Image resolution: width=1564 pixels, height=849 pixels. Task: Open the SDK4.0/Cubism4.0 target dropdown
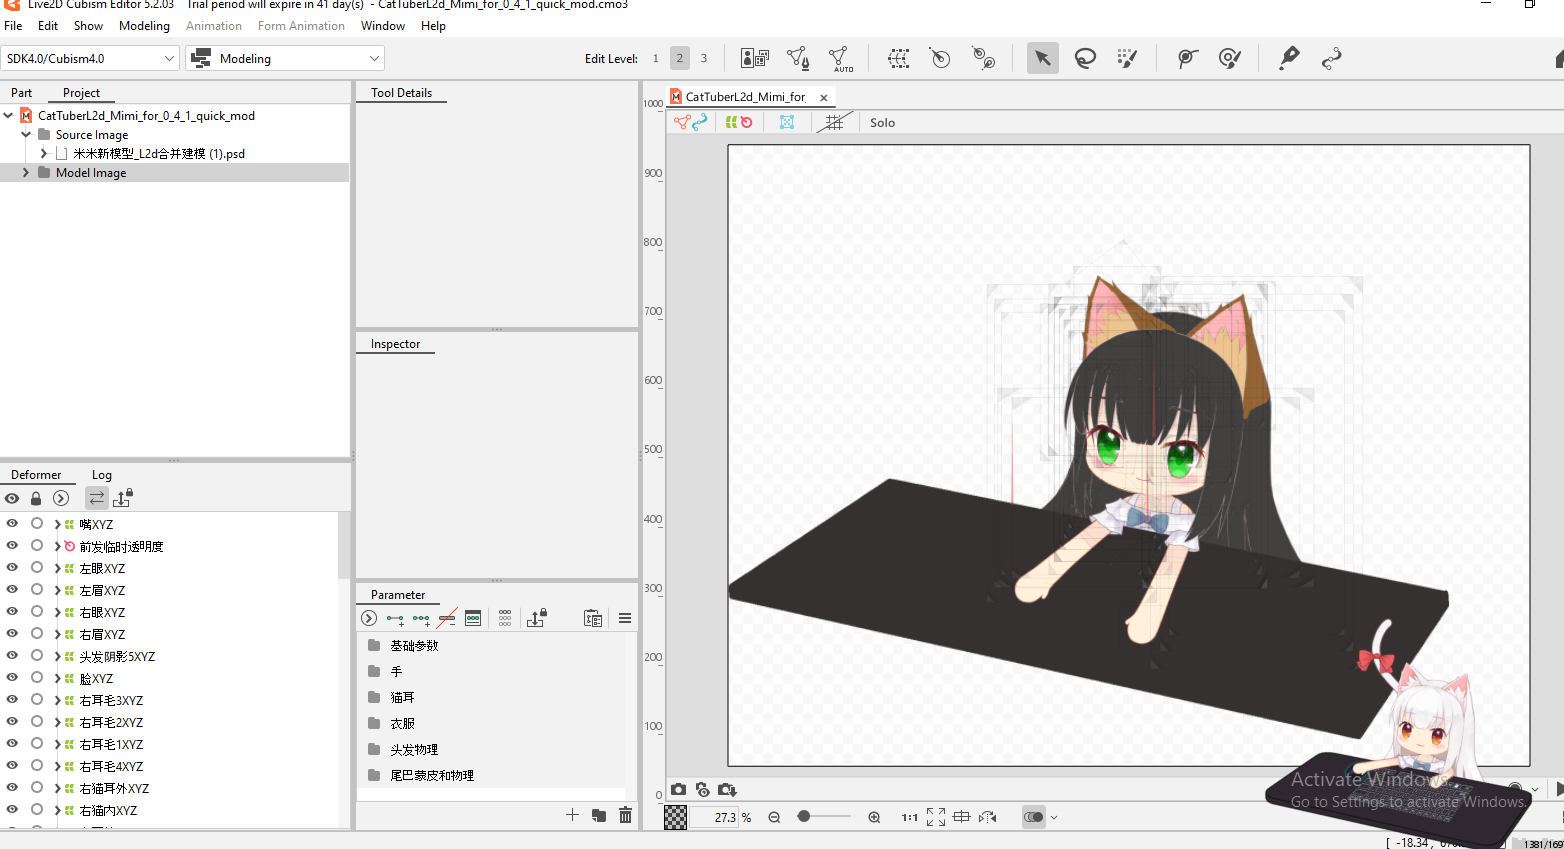click(x=90, y=58)
